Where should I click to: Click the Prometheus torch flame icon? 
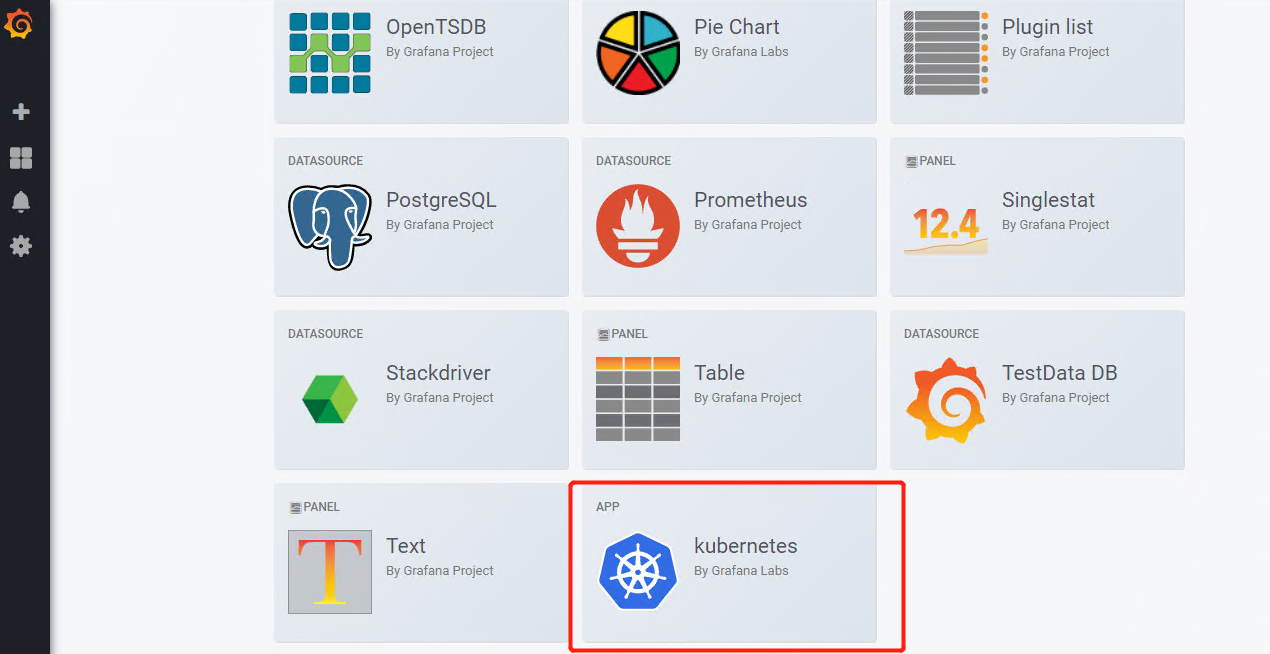click(638, 225)
